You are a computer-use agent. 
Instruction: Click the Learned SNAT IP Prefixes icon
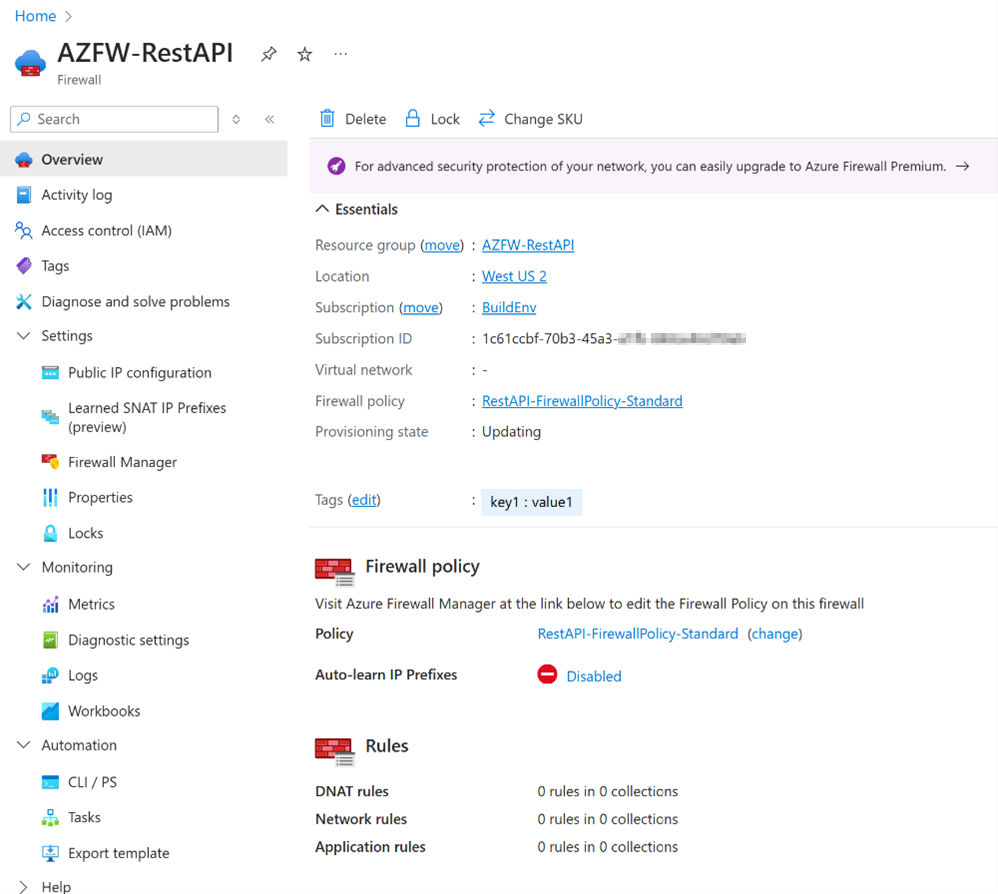pyautogui.click(x=50, y=417)
